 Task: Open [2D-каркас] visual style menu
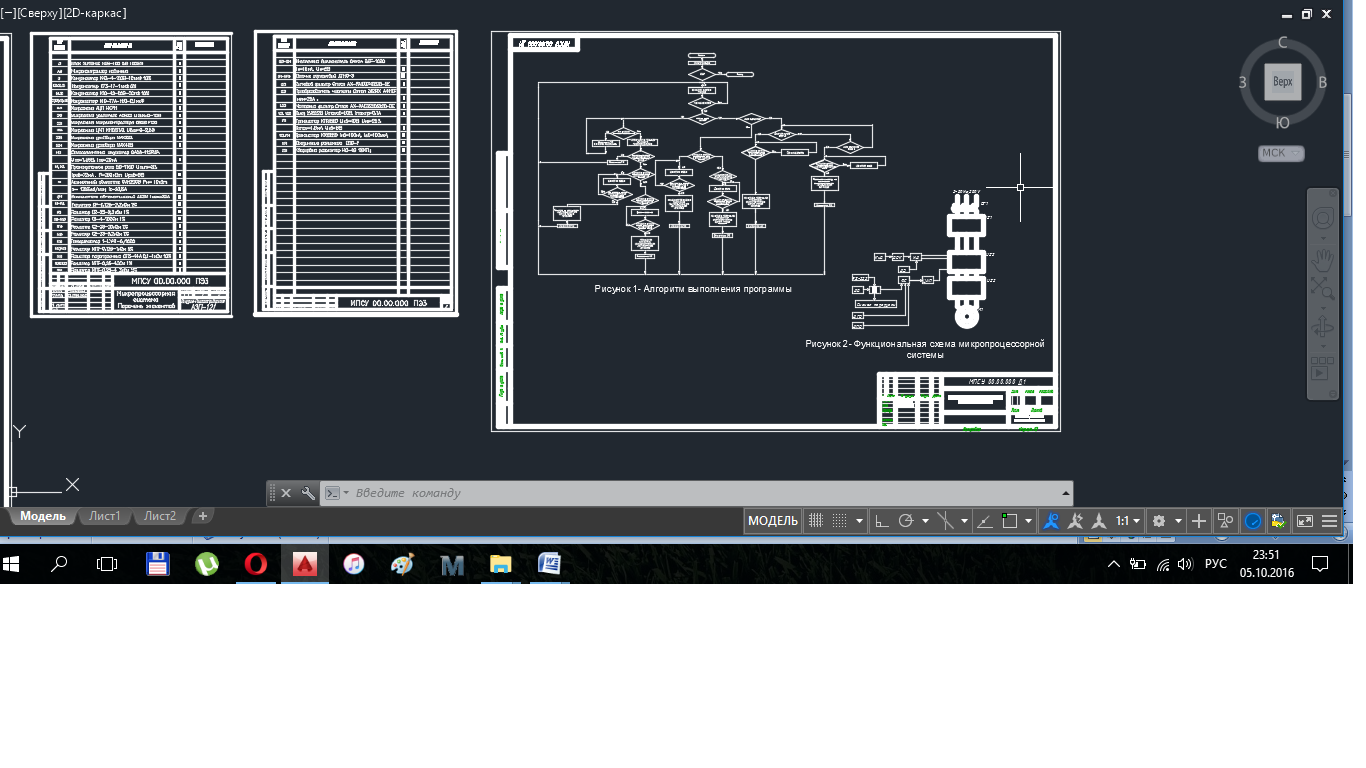pos(95,13)
